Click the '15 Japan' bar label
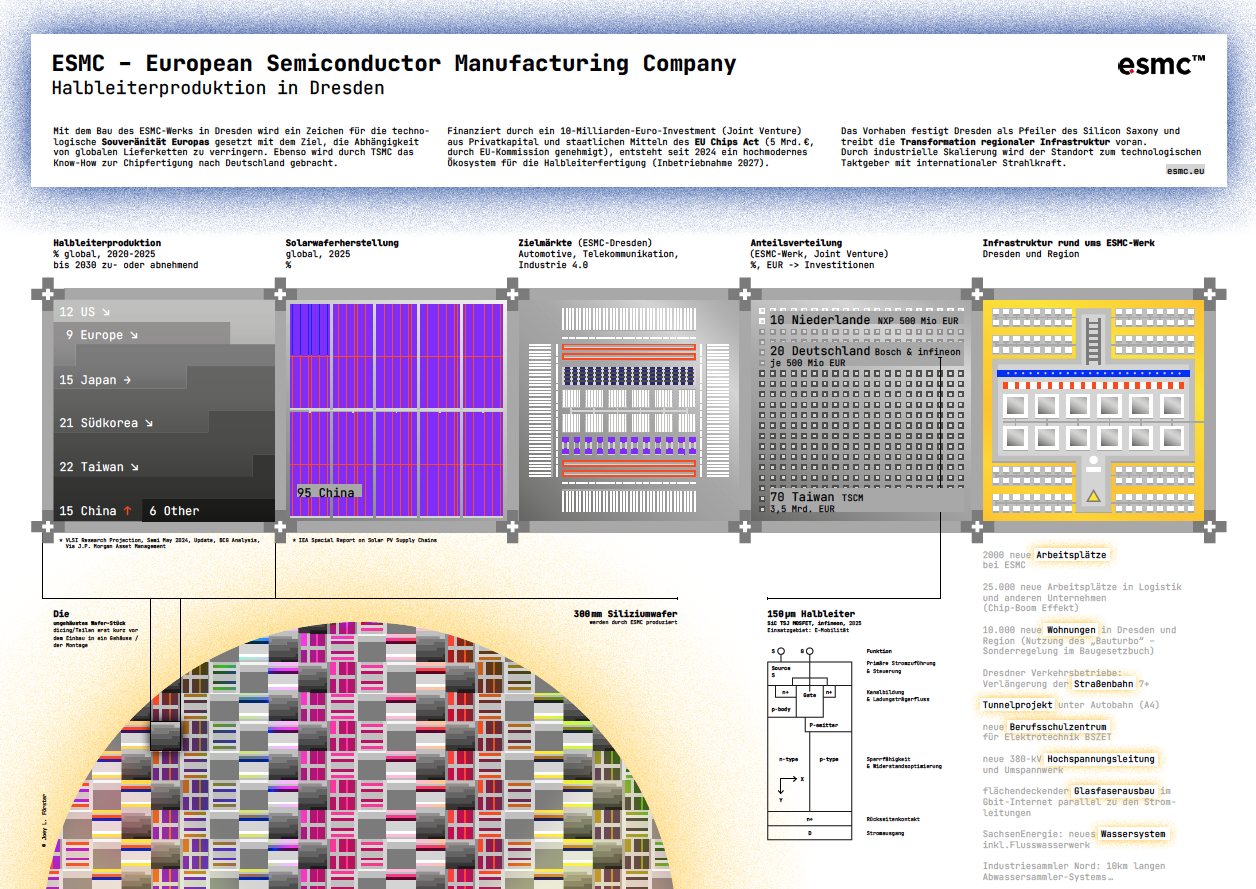The height and width of the screenshot is (889, 1256). click(x=95, y=380)
